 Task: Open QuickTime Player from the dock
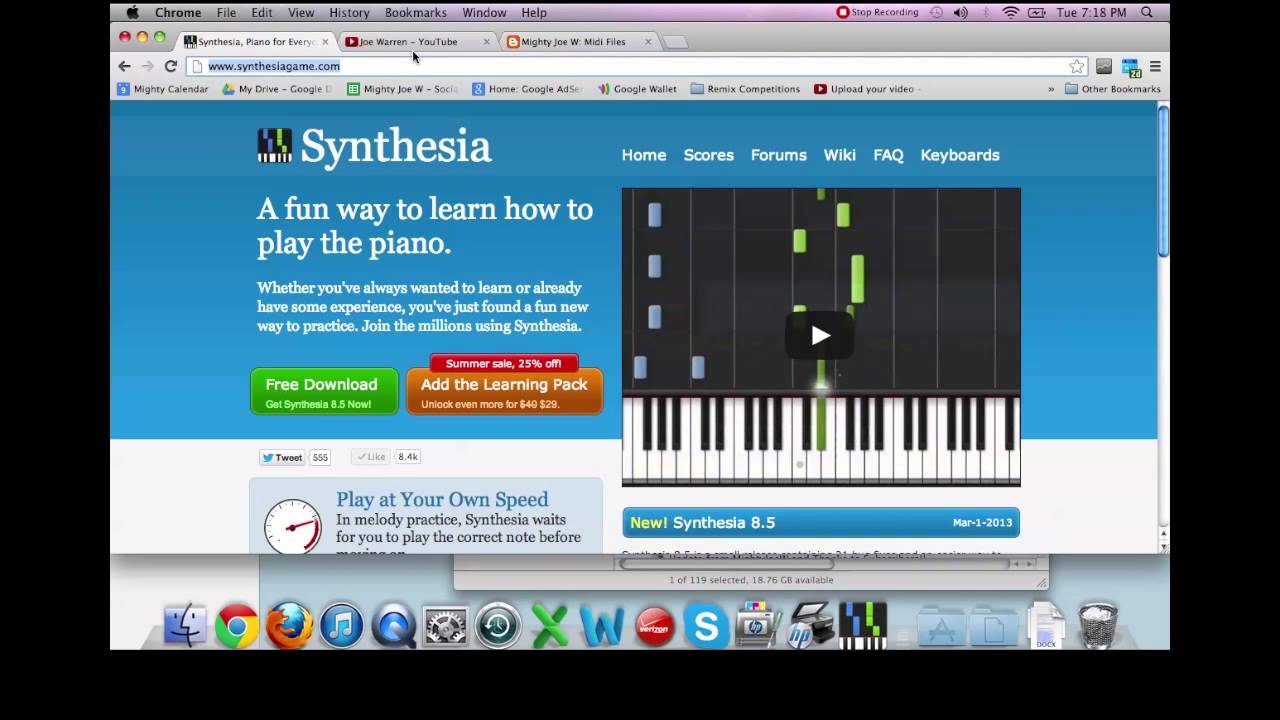point(393,627)
